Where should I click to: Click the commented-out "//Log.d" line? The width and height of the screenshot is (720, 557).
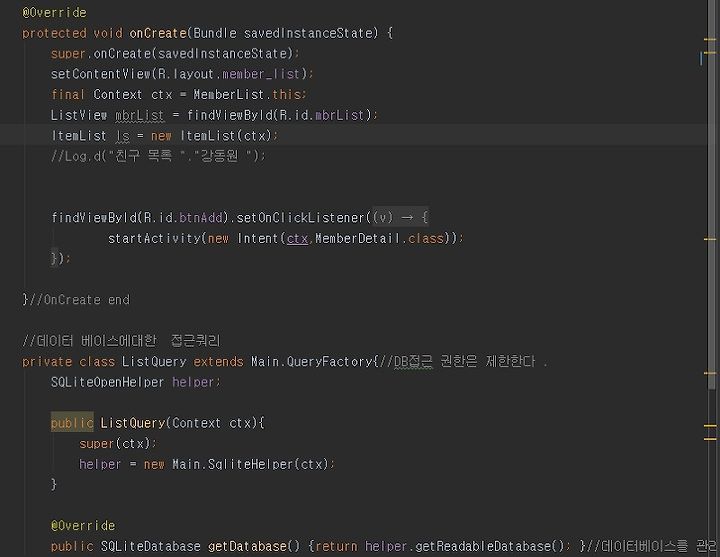[158, 157]
